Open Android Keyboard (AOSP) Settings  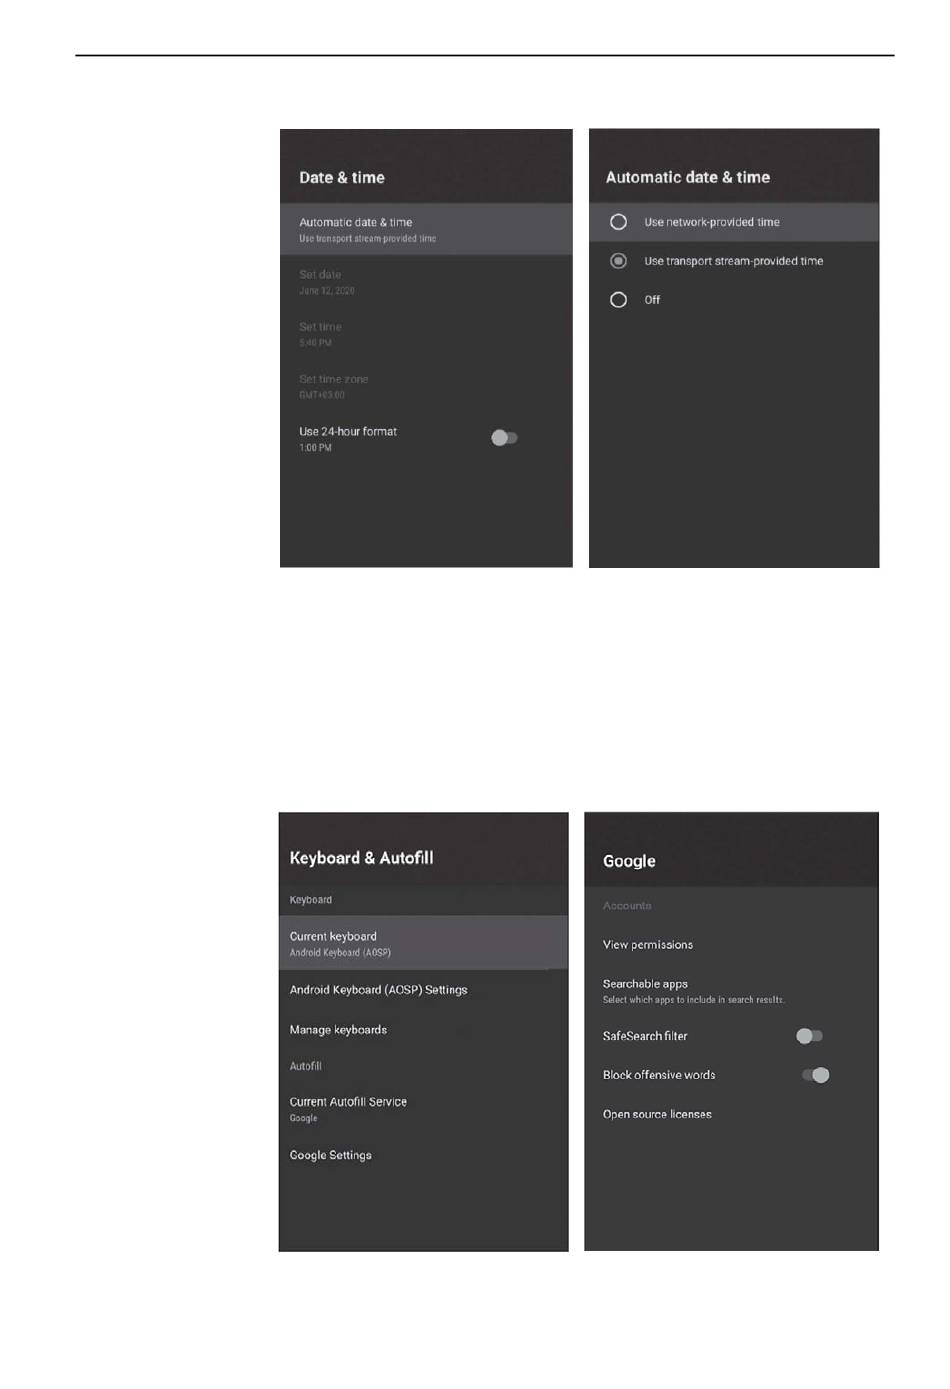(423, 990)
